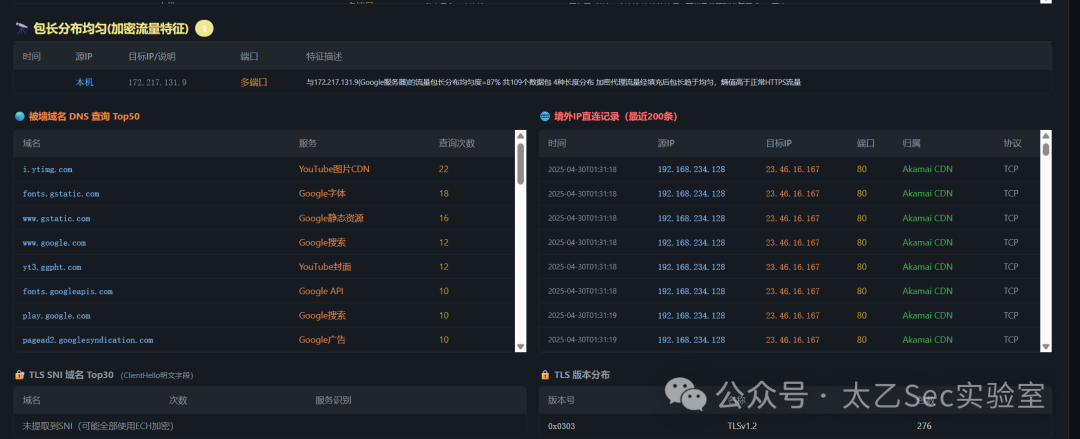
Task: Click the 版本号 column header
Action: point(561,400)
